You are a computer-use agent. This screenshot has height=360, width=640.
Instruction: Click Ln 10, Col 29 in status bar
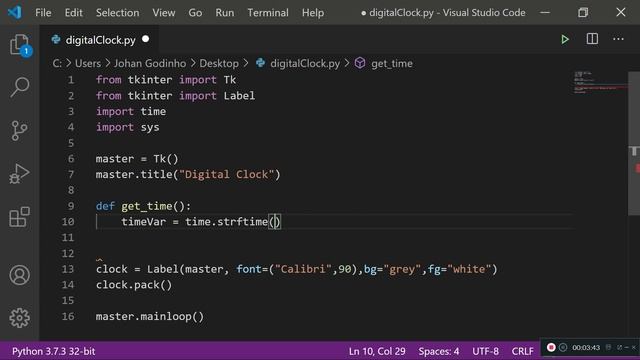point(377,351)
